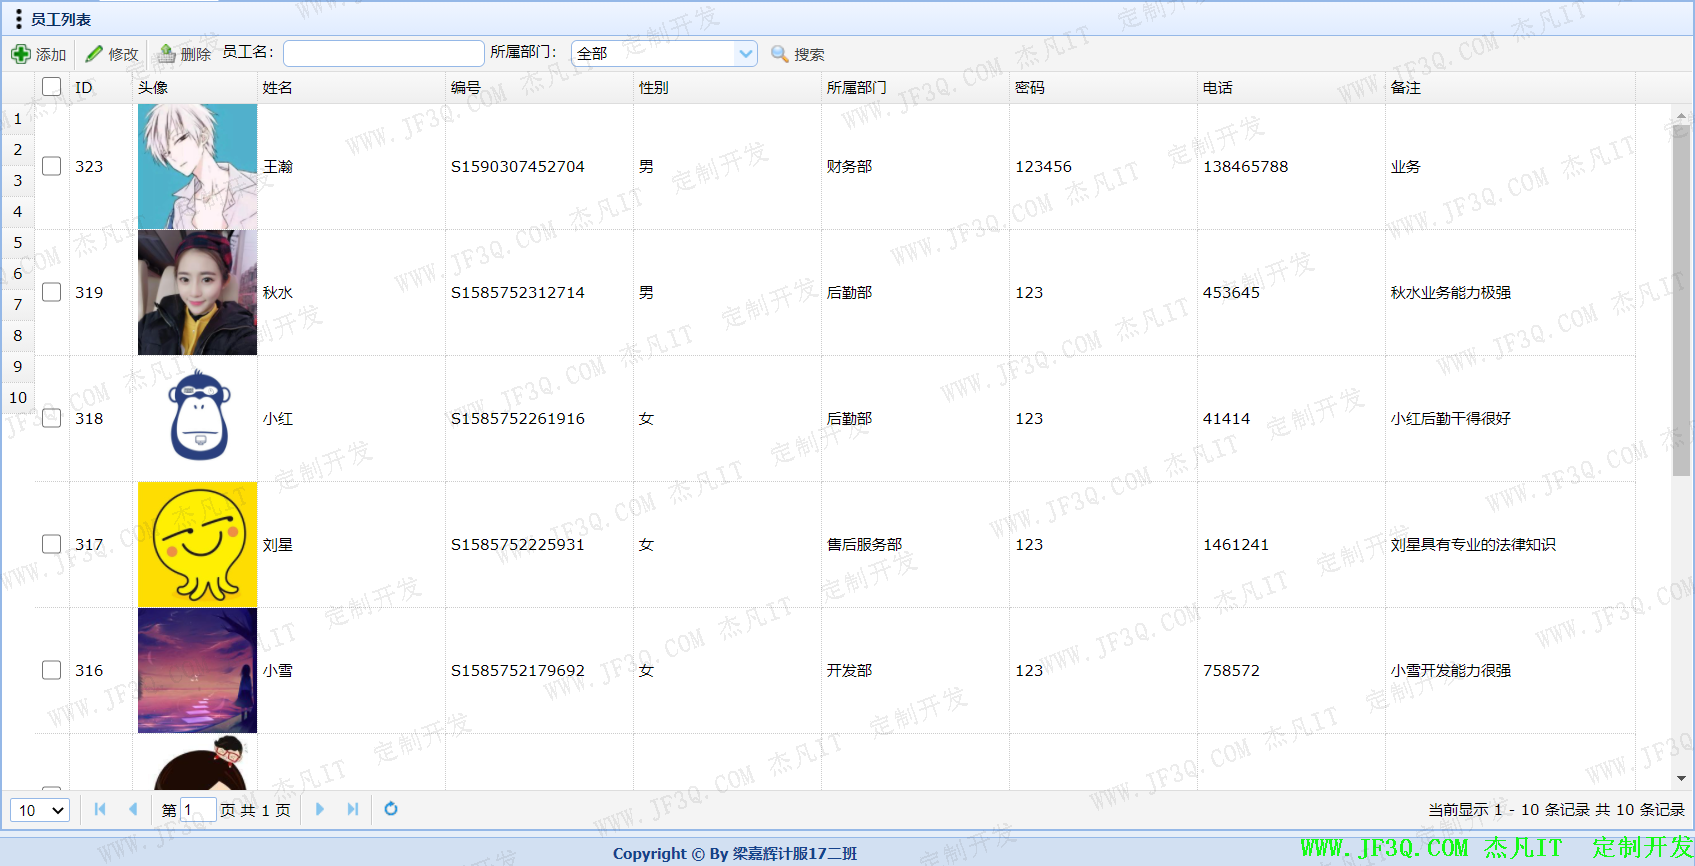Check the row for employee ID 323
Viewport: 1695px width, 866px height.
click(52, 166)
